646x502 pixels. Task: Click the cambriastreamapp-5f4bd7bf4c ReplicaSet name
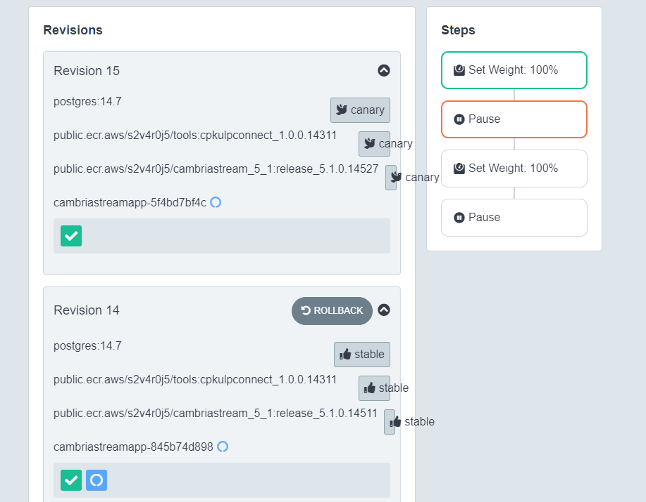[130, 202]
